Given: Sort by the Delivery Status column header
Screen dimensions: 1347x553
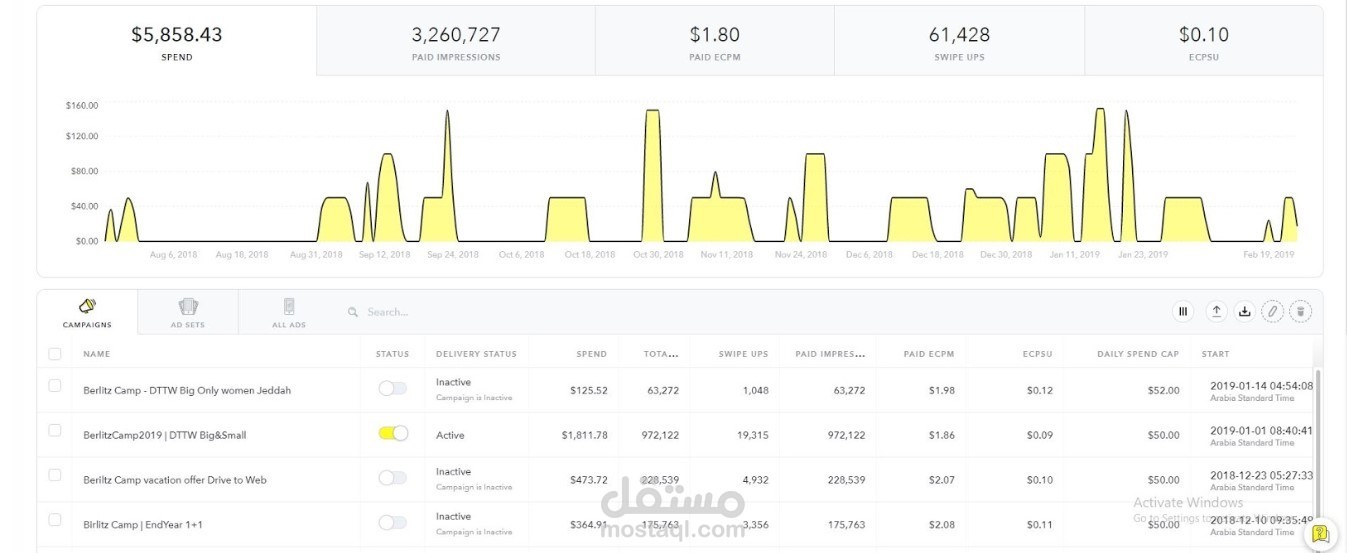Looking at the screenshot, I should tap(476, 354).
